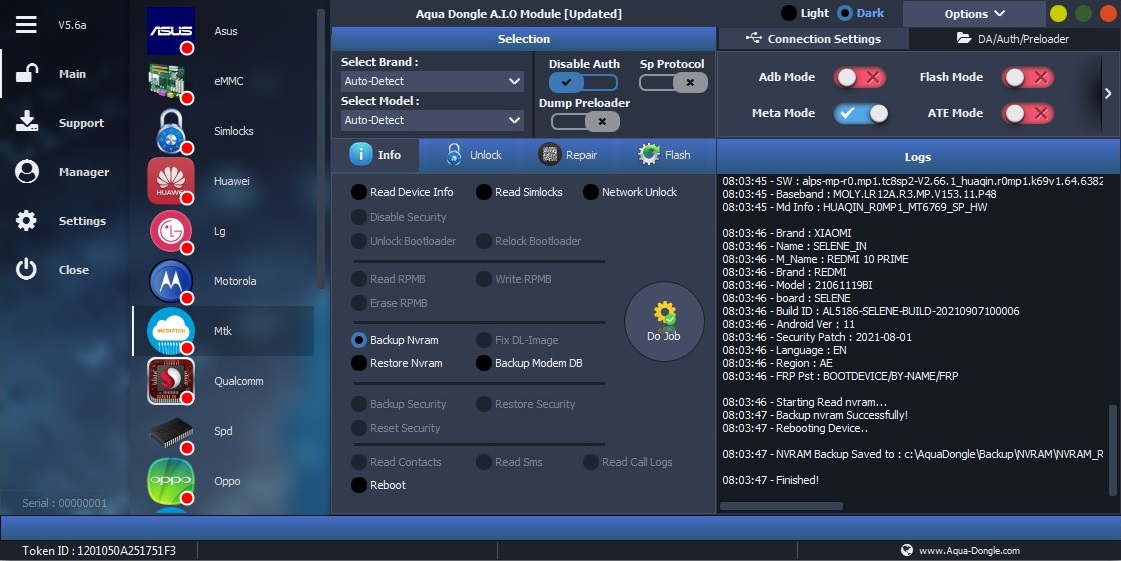
Task: Open the Connection Settings tab
Action: point(814,39)
